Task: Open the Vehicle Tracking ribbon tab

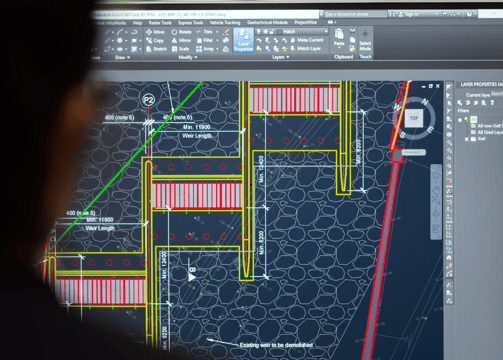Action: [225, 23]
